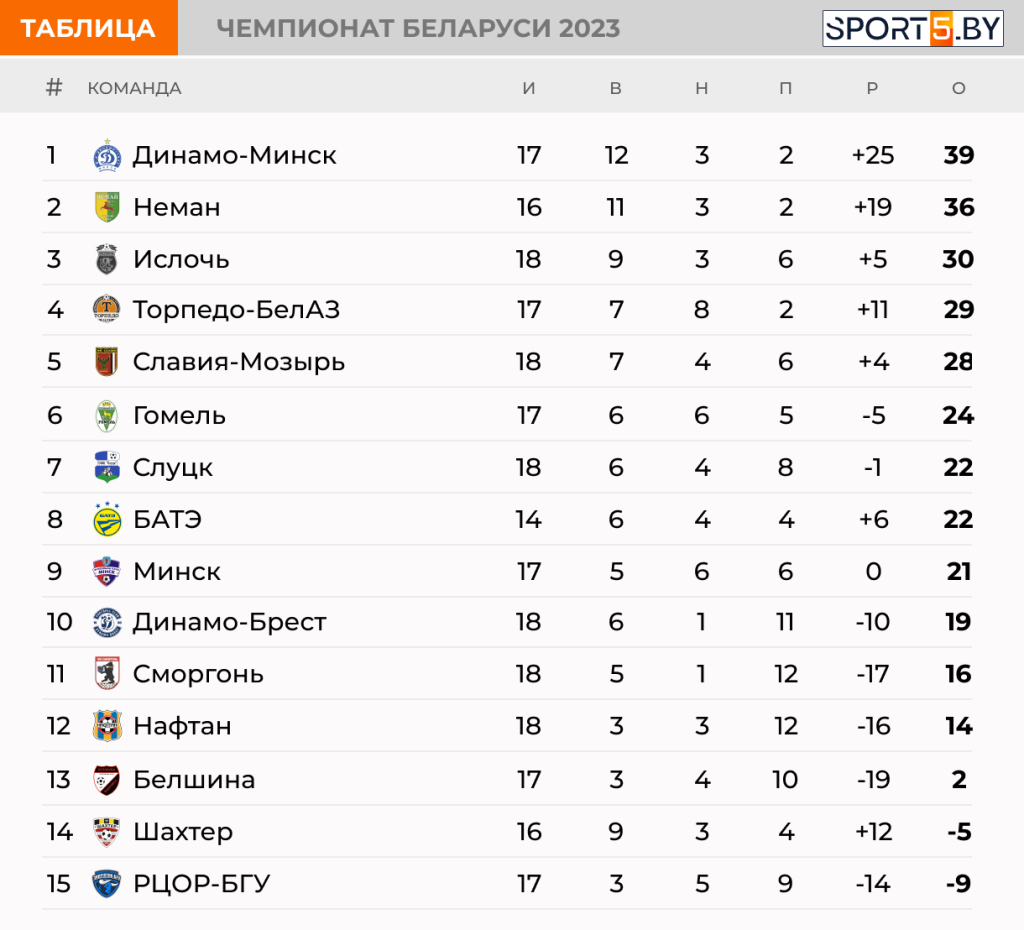The height and width of the screenshot is (930, 1024).
Task: Open the ТАБЛИЦА tab
Action: click(x=89, y=27)
